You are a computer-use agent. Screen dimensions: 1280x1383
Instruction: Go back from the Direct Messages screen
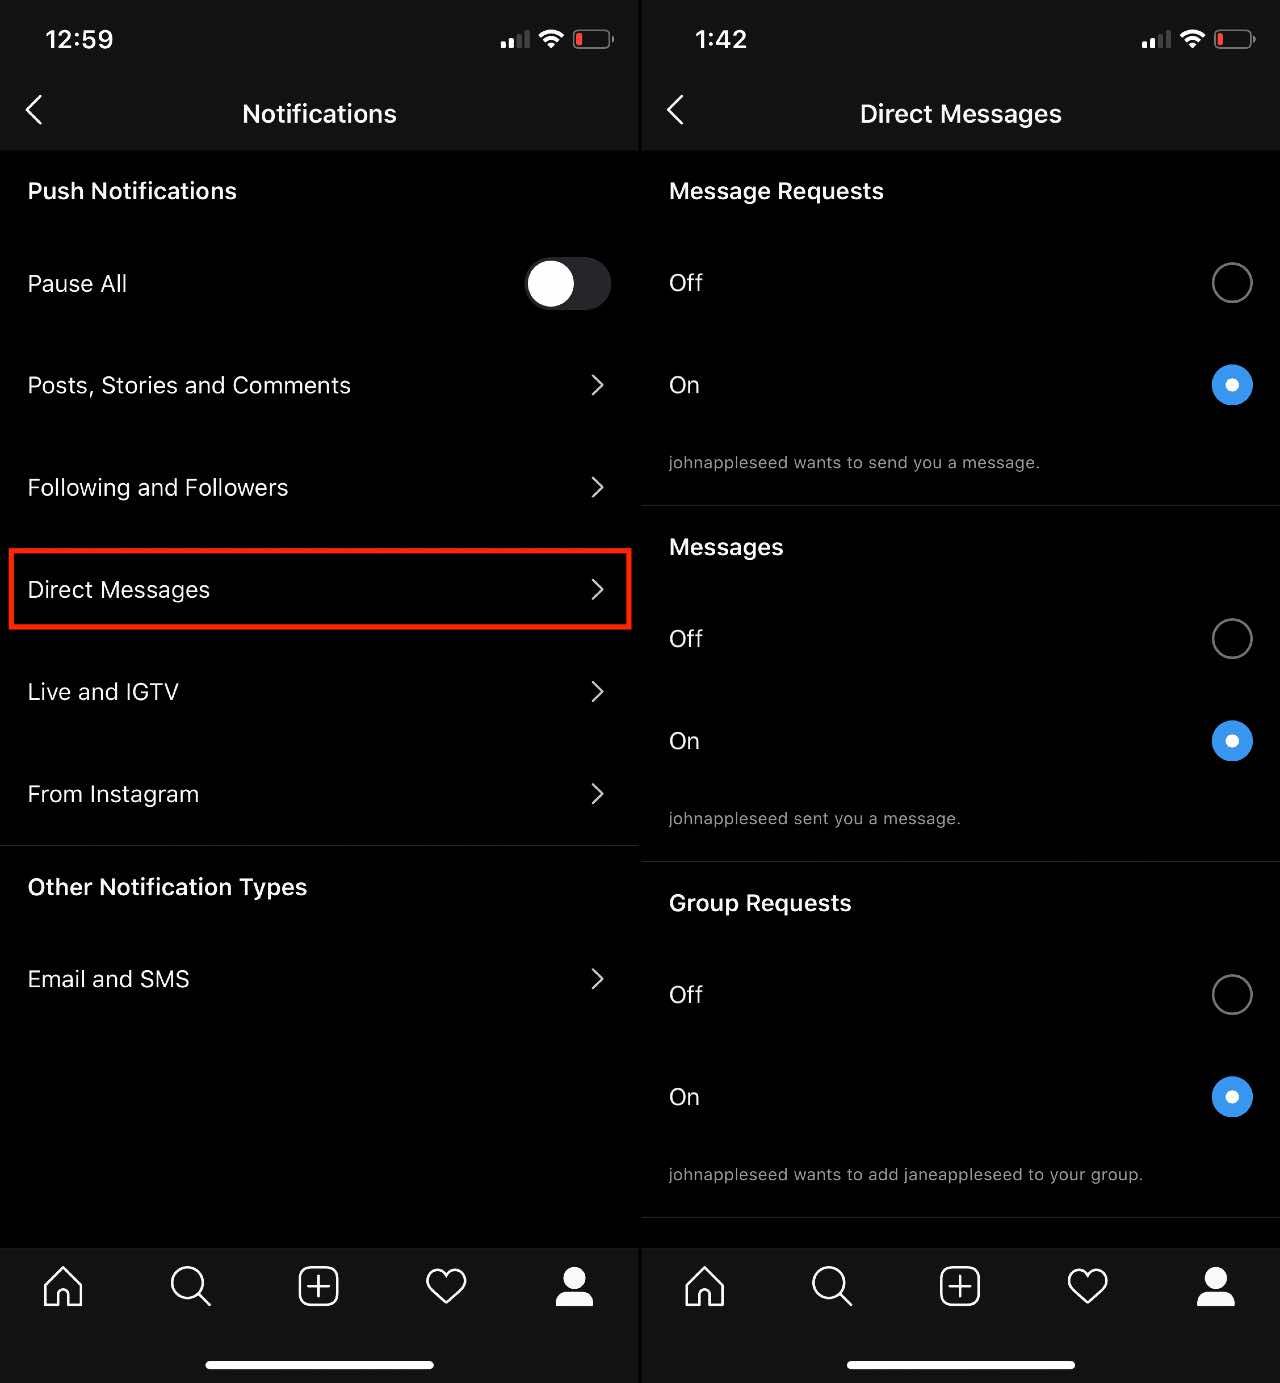point(676,110)
